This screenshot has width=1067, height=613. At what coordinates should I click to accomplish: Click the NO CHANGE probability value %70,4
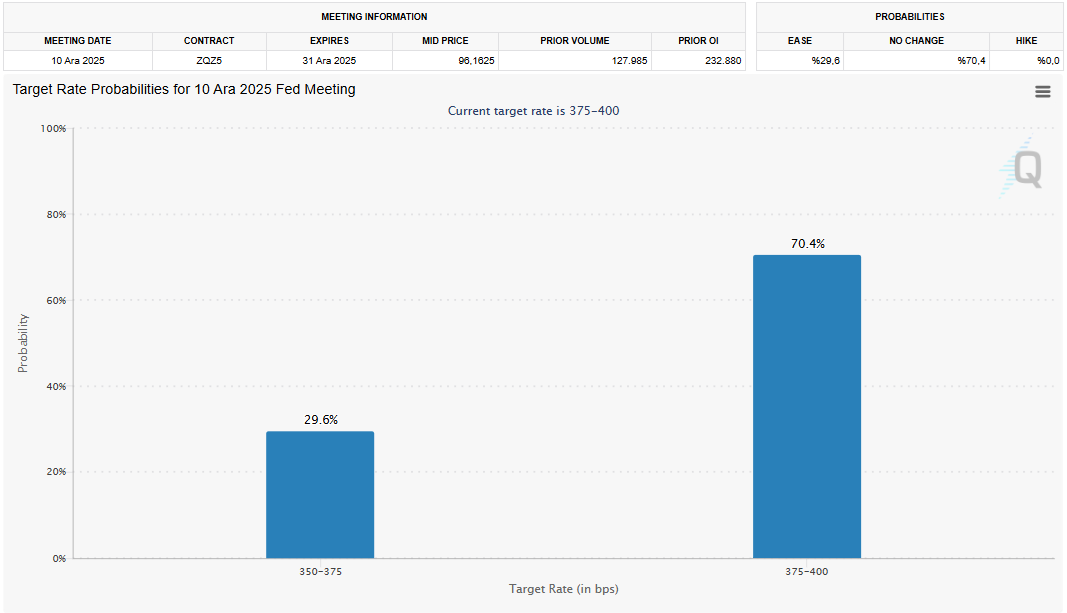click(970, 60)
